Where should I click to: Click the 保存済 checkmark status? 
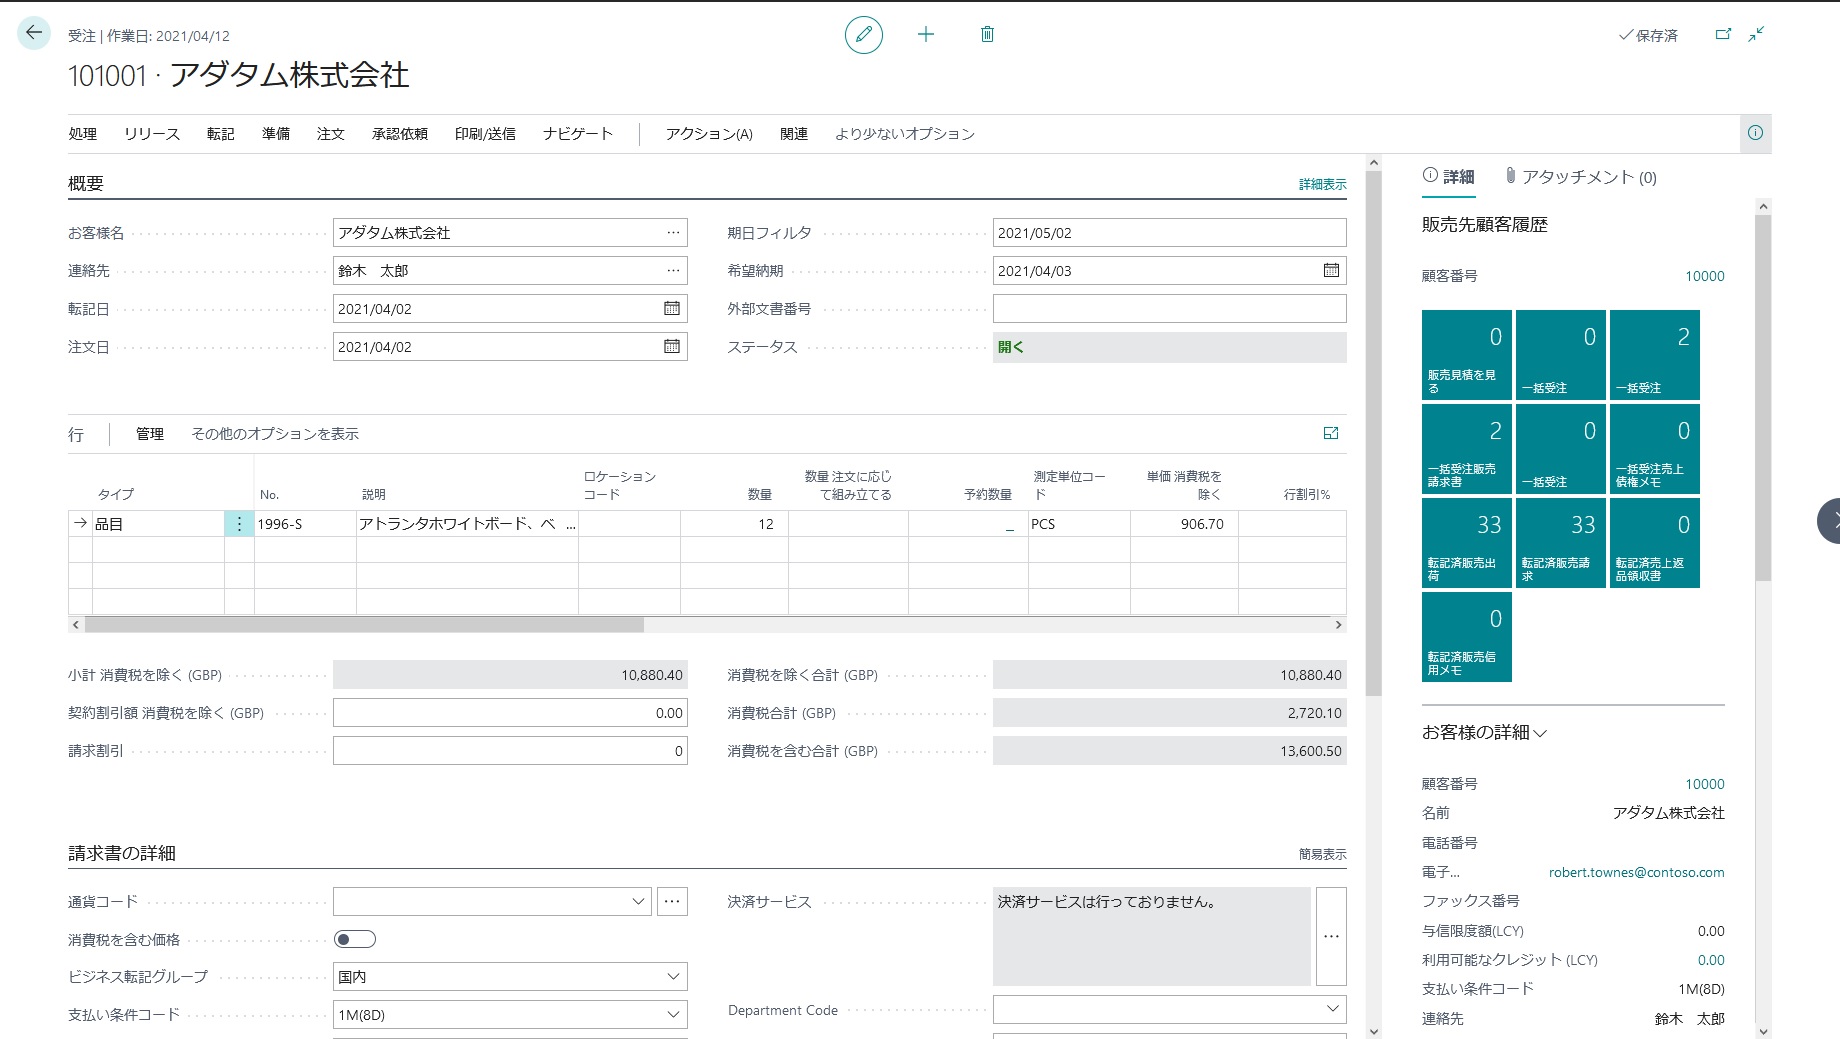[1648, 36]
